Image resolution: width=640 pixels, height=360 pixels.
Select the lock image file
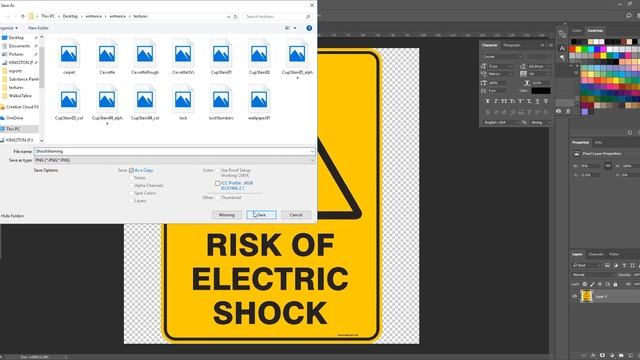coord(183,102)
